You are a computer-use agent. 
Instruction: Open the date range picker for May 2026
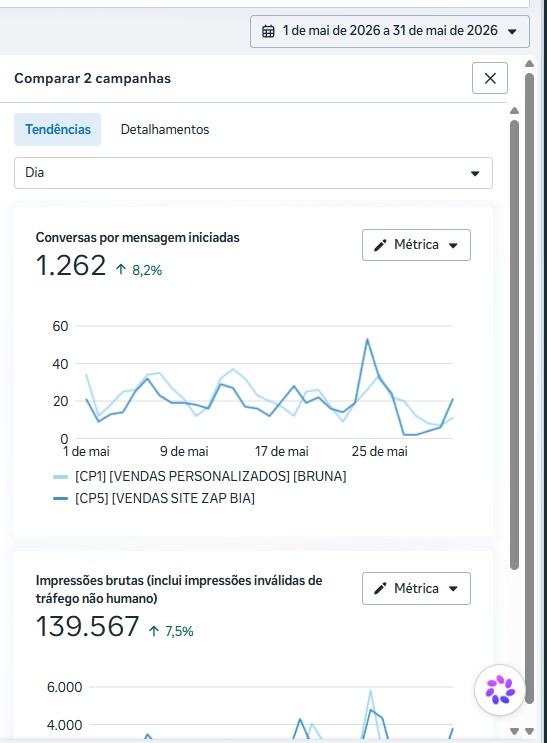tap(390, 31)
